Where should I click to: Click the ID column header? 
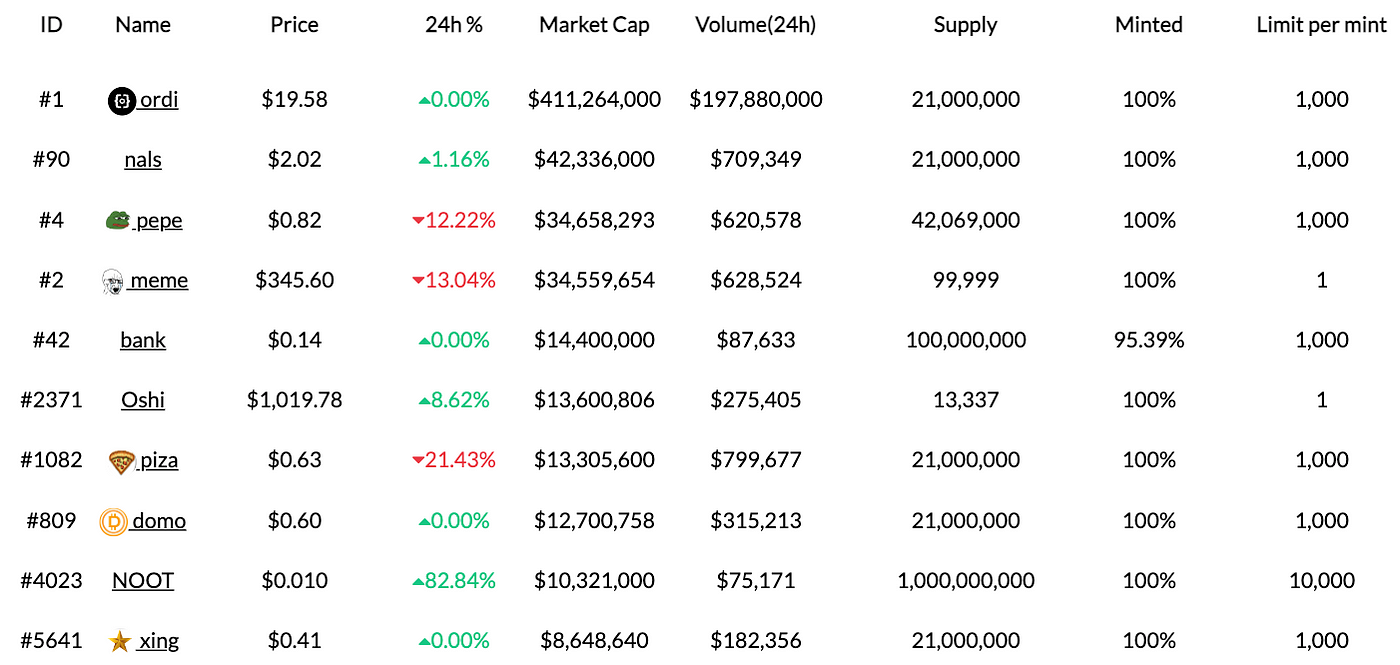tap(51, 25)
